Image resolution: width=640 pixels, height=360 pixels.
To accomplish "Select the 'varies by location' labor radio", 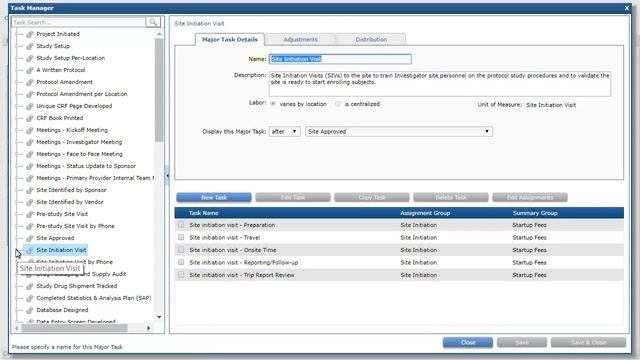I will click(x=273, y=104).
